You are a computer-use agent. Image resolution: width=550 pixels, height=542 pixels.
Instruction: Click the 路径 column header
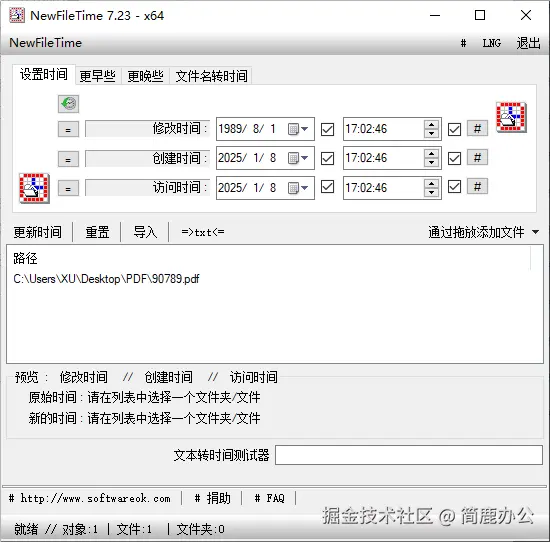click(25, 259)
